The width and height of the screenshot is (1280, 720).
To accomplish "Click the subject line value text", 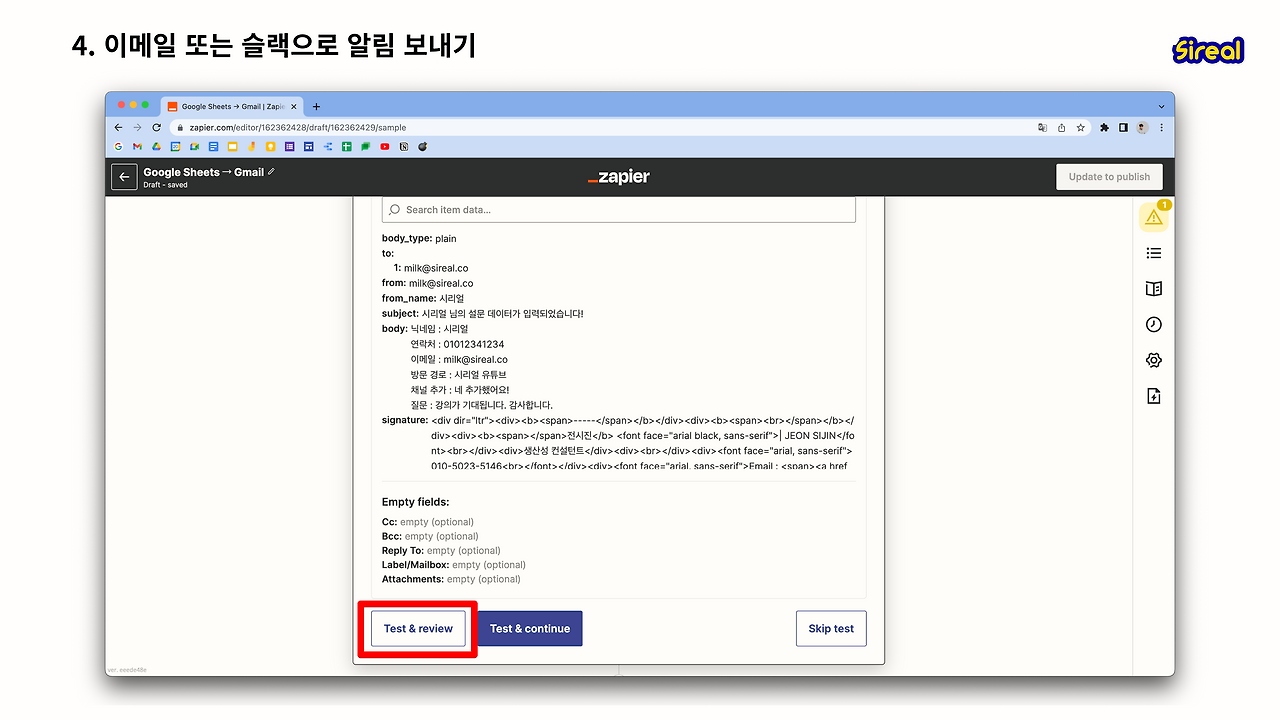I will tap(502, 313).
